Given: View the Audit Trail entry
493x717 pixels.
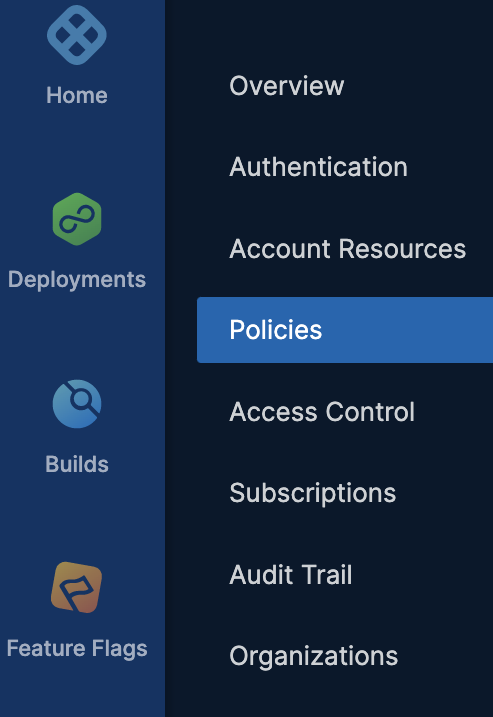Looking at the screenshot, I should (x=290, y=575).
